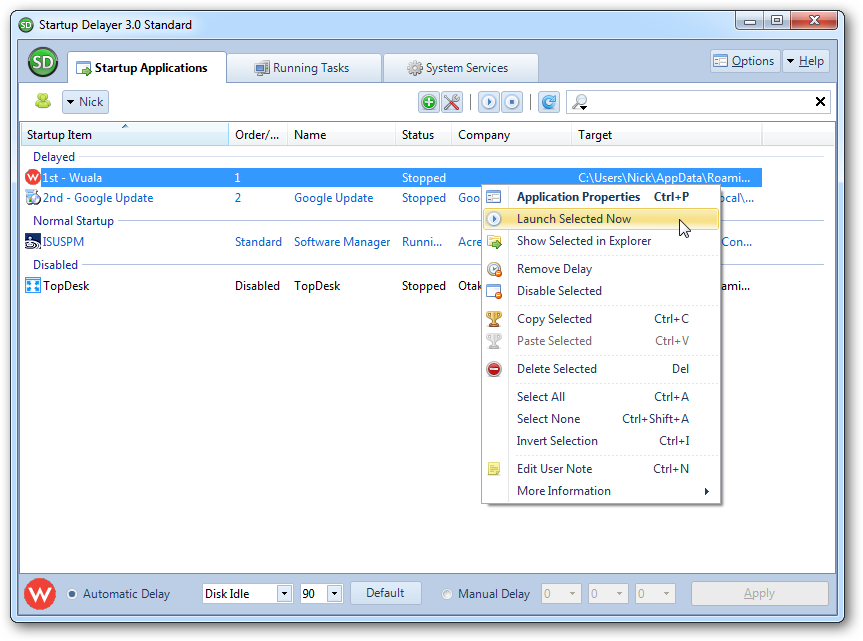This screenshot has width=863, height=641.
Task: Open the Disk Idle dropdown
Action: [285, 594]
